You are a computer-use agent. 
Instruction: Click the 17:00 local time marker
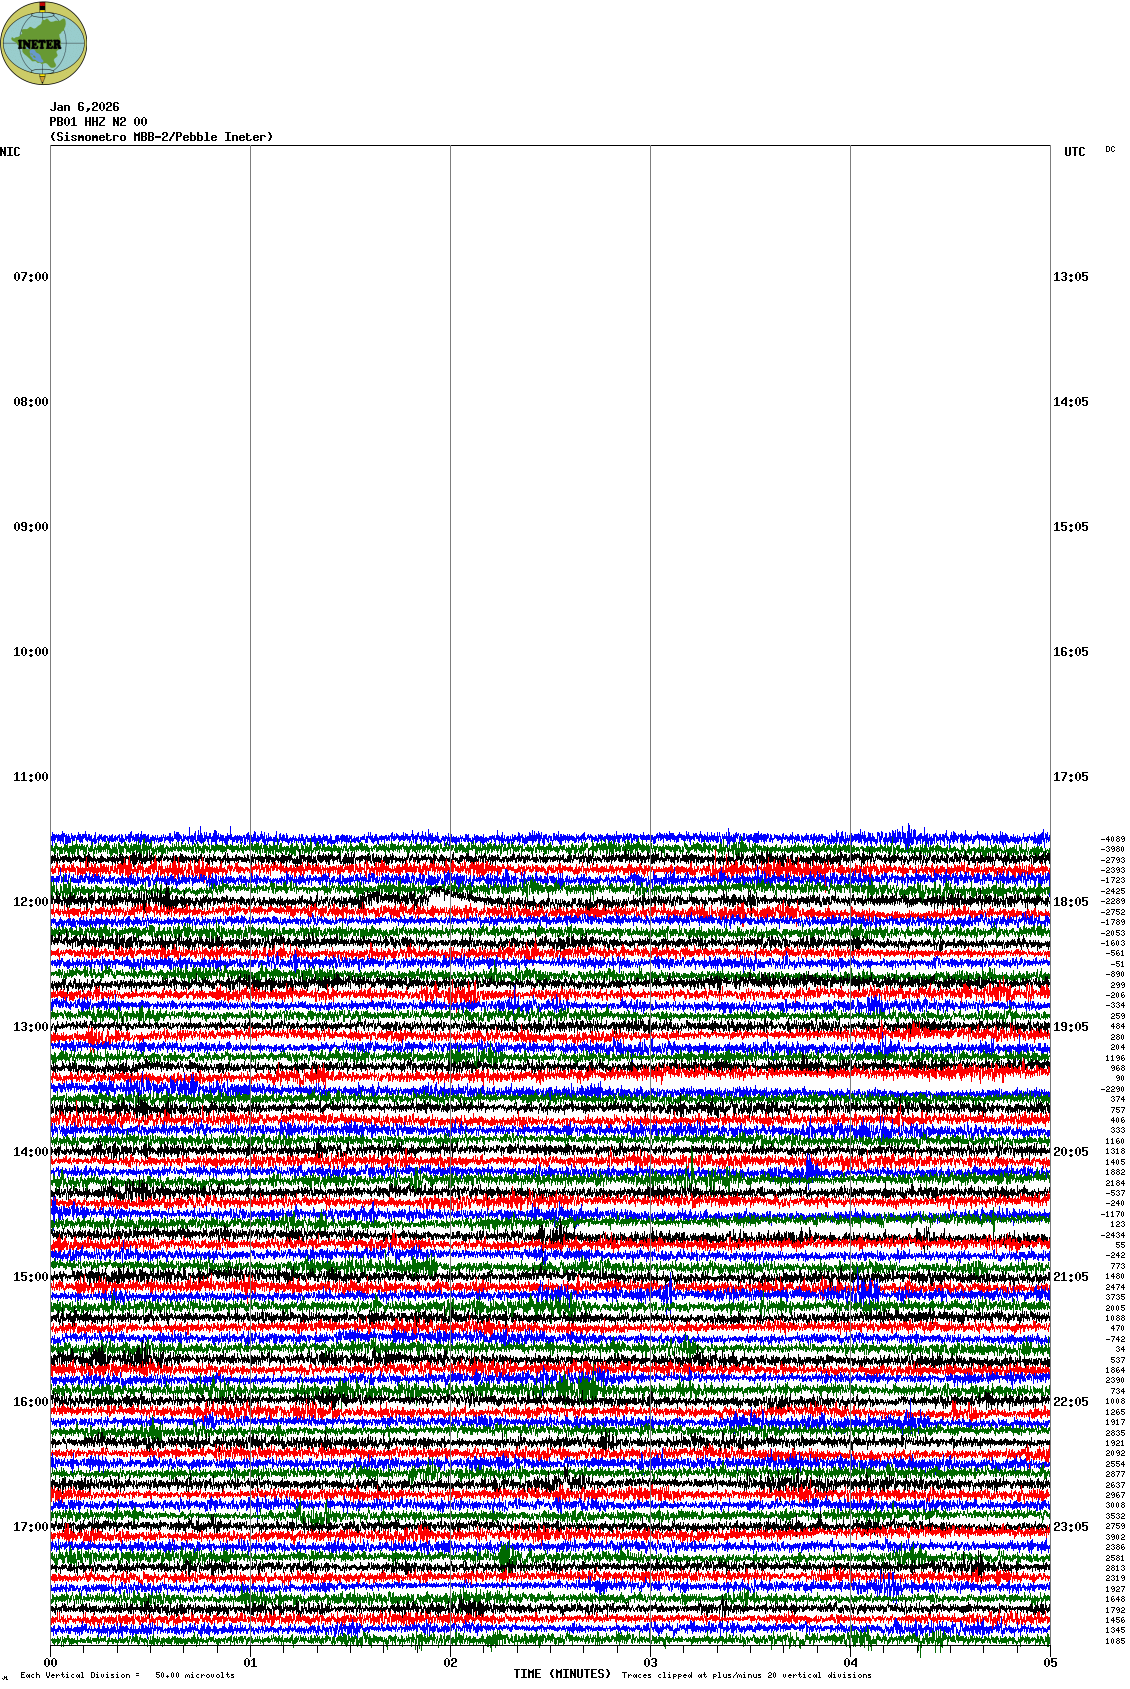(x=30, y=1527)
